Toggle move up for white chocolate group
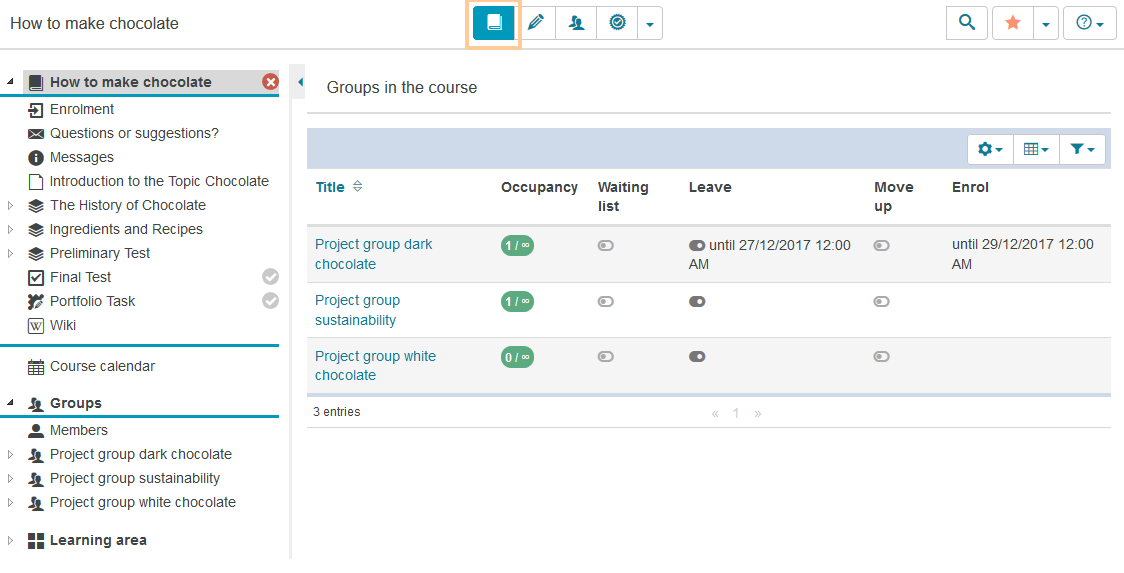 881,356
